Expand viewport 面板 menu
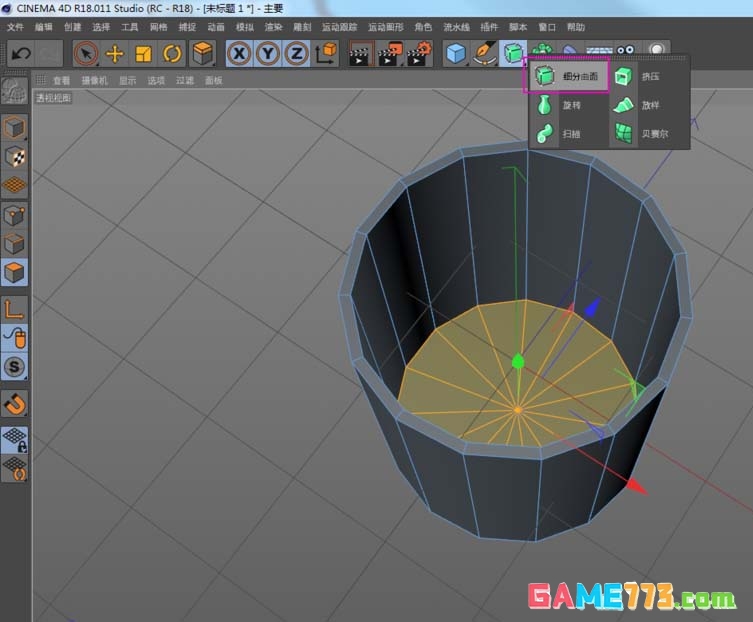 214,81
